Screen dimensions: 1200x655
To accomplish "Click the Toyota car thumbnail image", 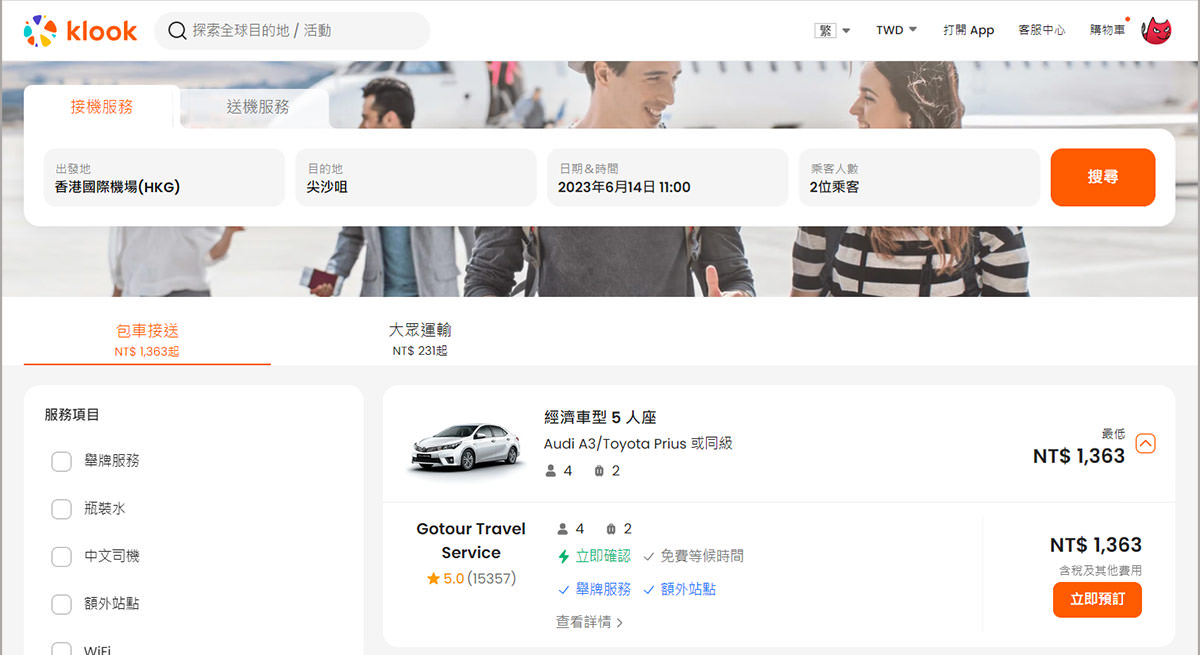I will pyautogui.click(x=466, y=446).
